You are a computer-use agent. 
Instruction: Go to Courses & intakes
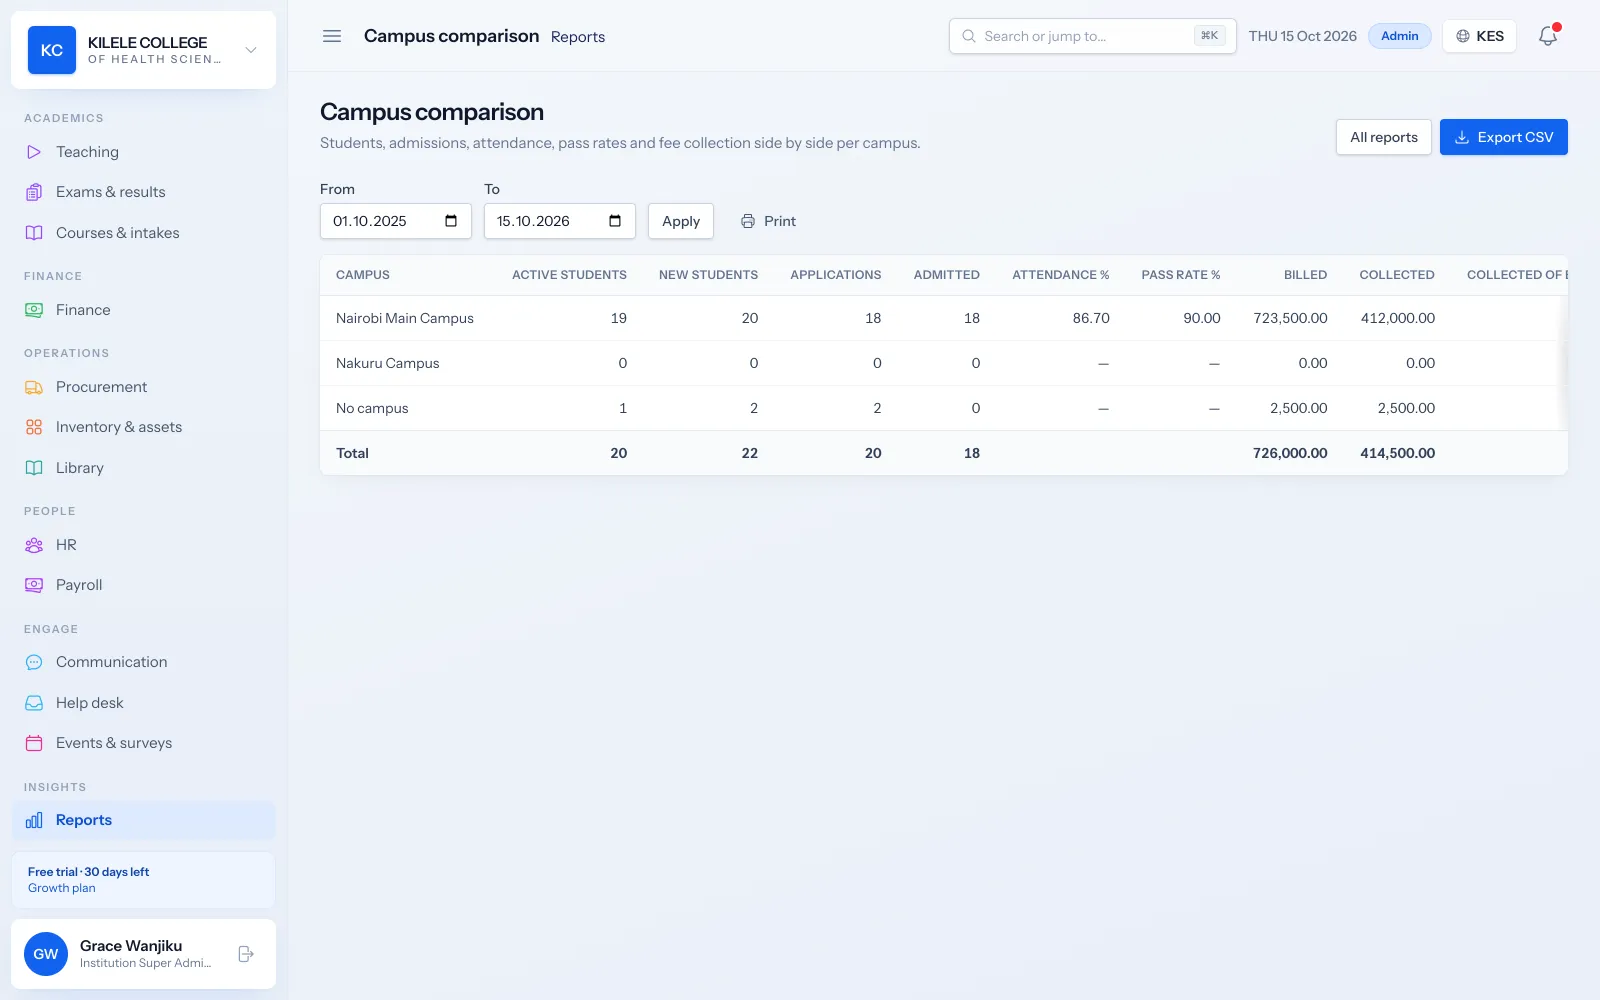(143, 233)
